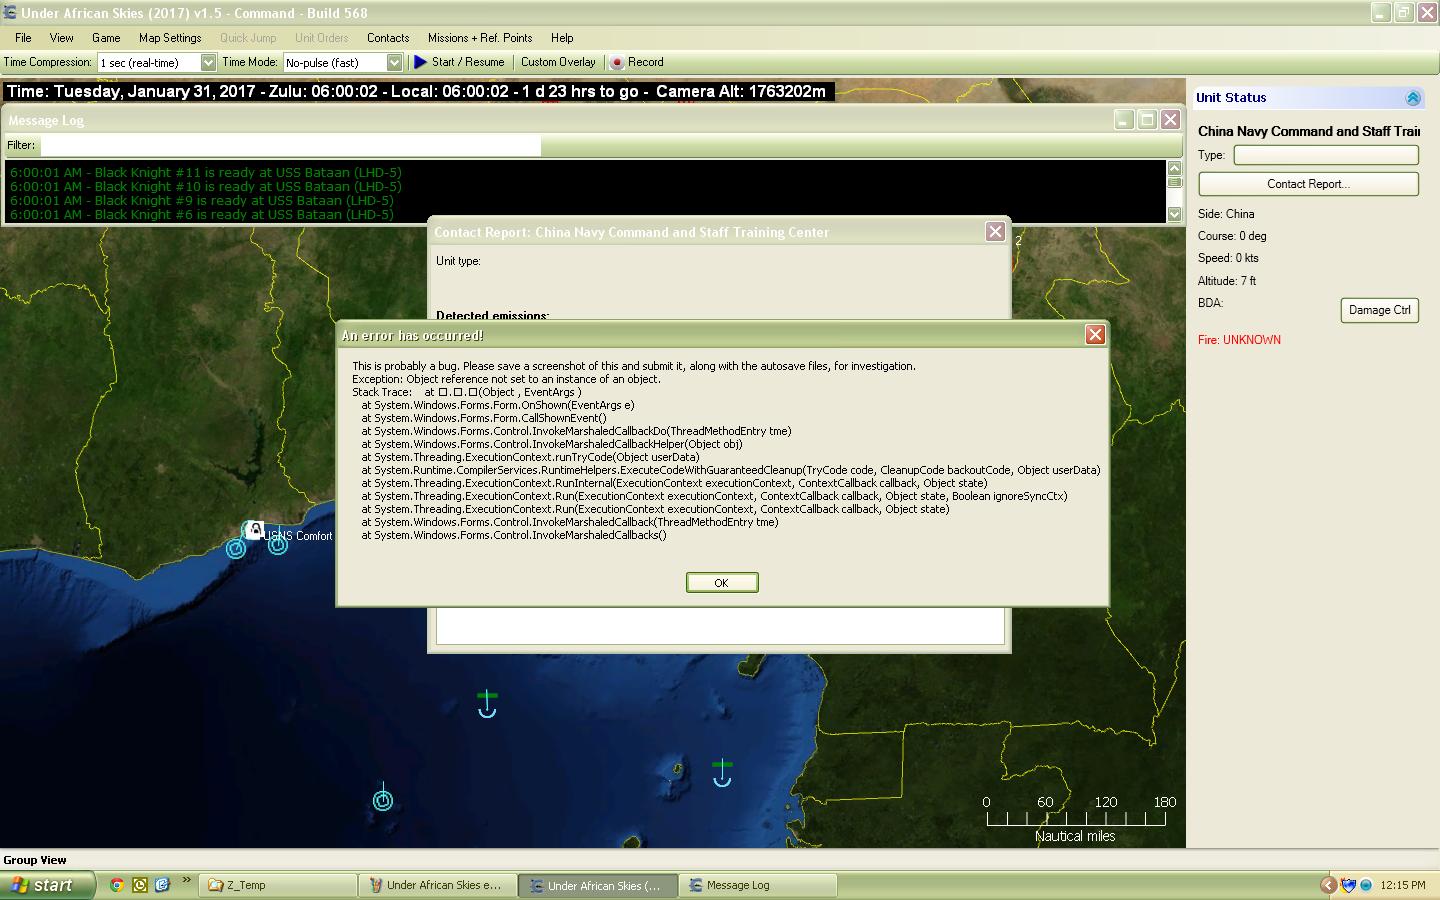Open the greyed Quick Jump menu

tap(248, 38)
